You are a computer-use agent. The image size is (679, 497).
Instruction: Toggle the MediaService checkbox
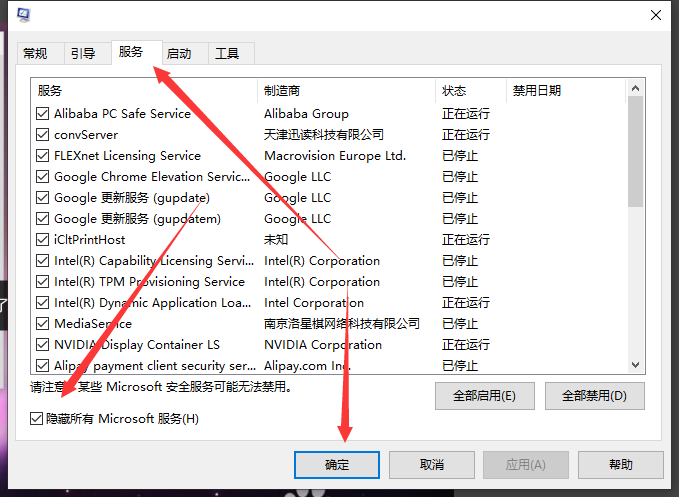pyautogui.click(x=42, y=324)
